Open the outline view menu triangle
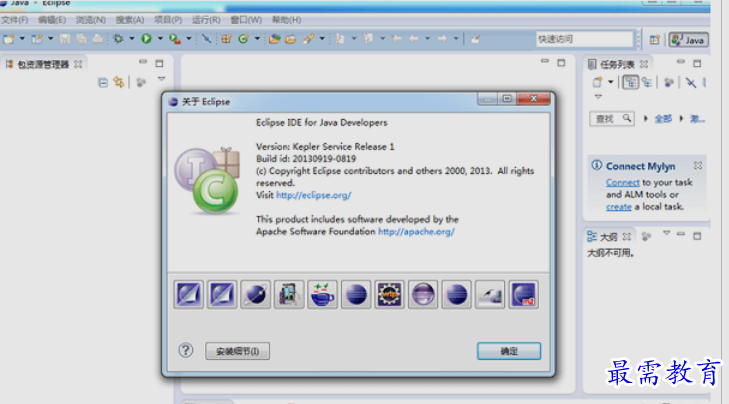Viewport: 729px width, 404px height. click(x=666, y=233)
